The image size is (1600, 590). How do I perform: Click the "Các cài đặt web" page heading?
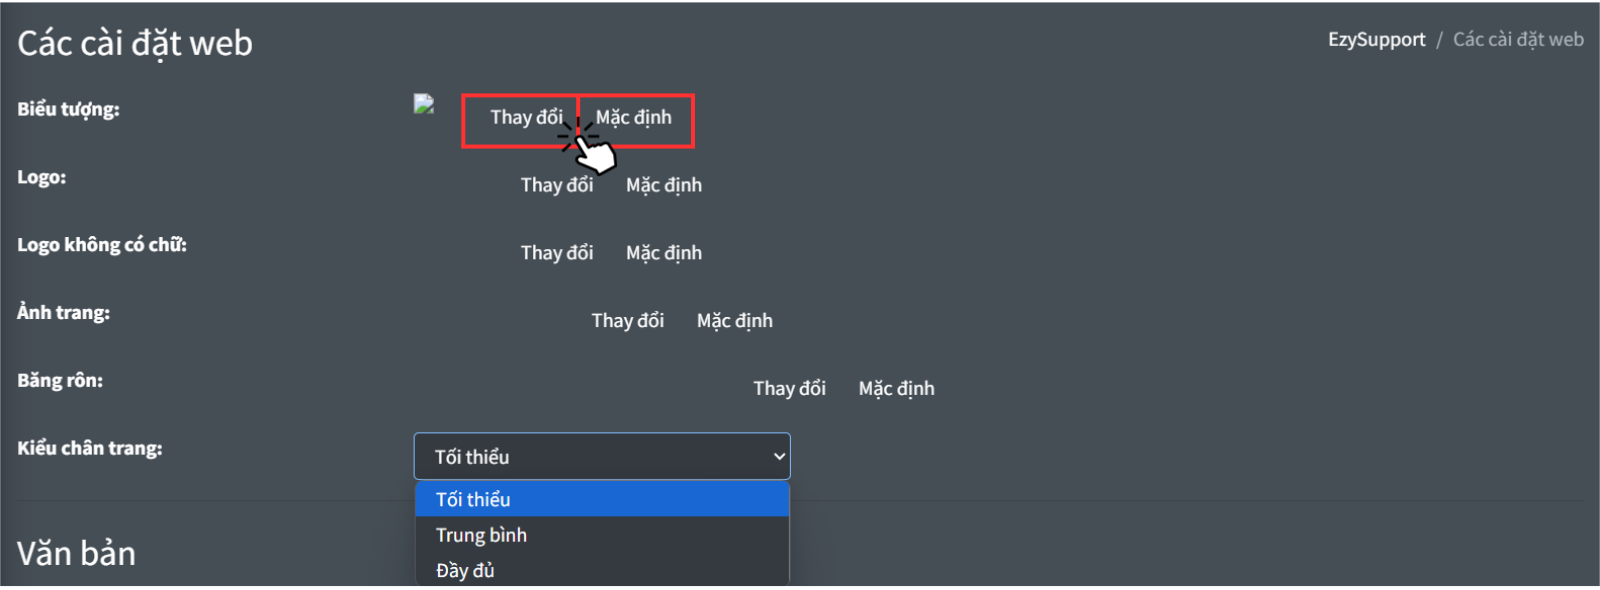[x=135, y=44]
